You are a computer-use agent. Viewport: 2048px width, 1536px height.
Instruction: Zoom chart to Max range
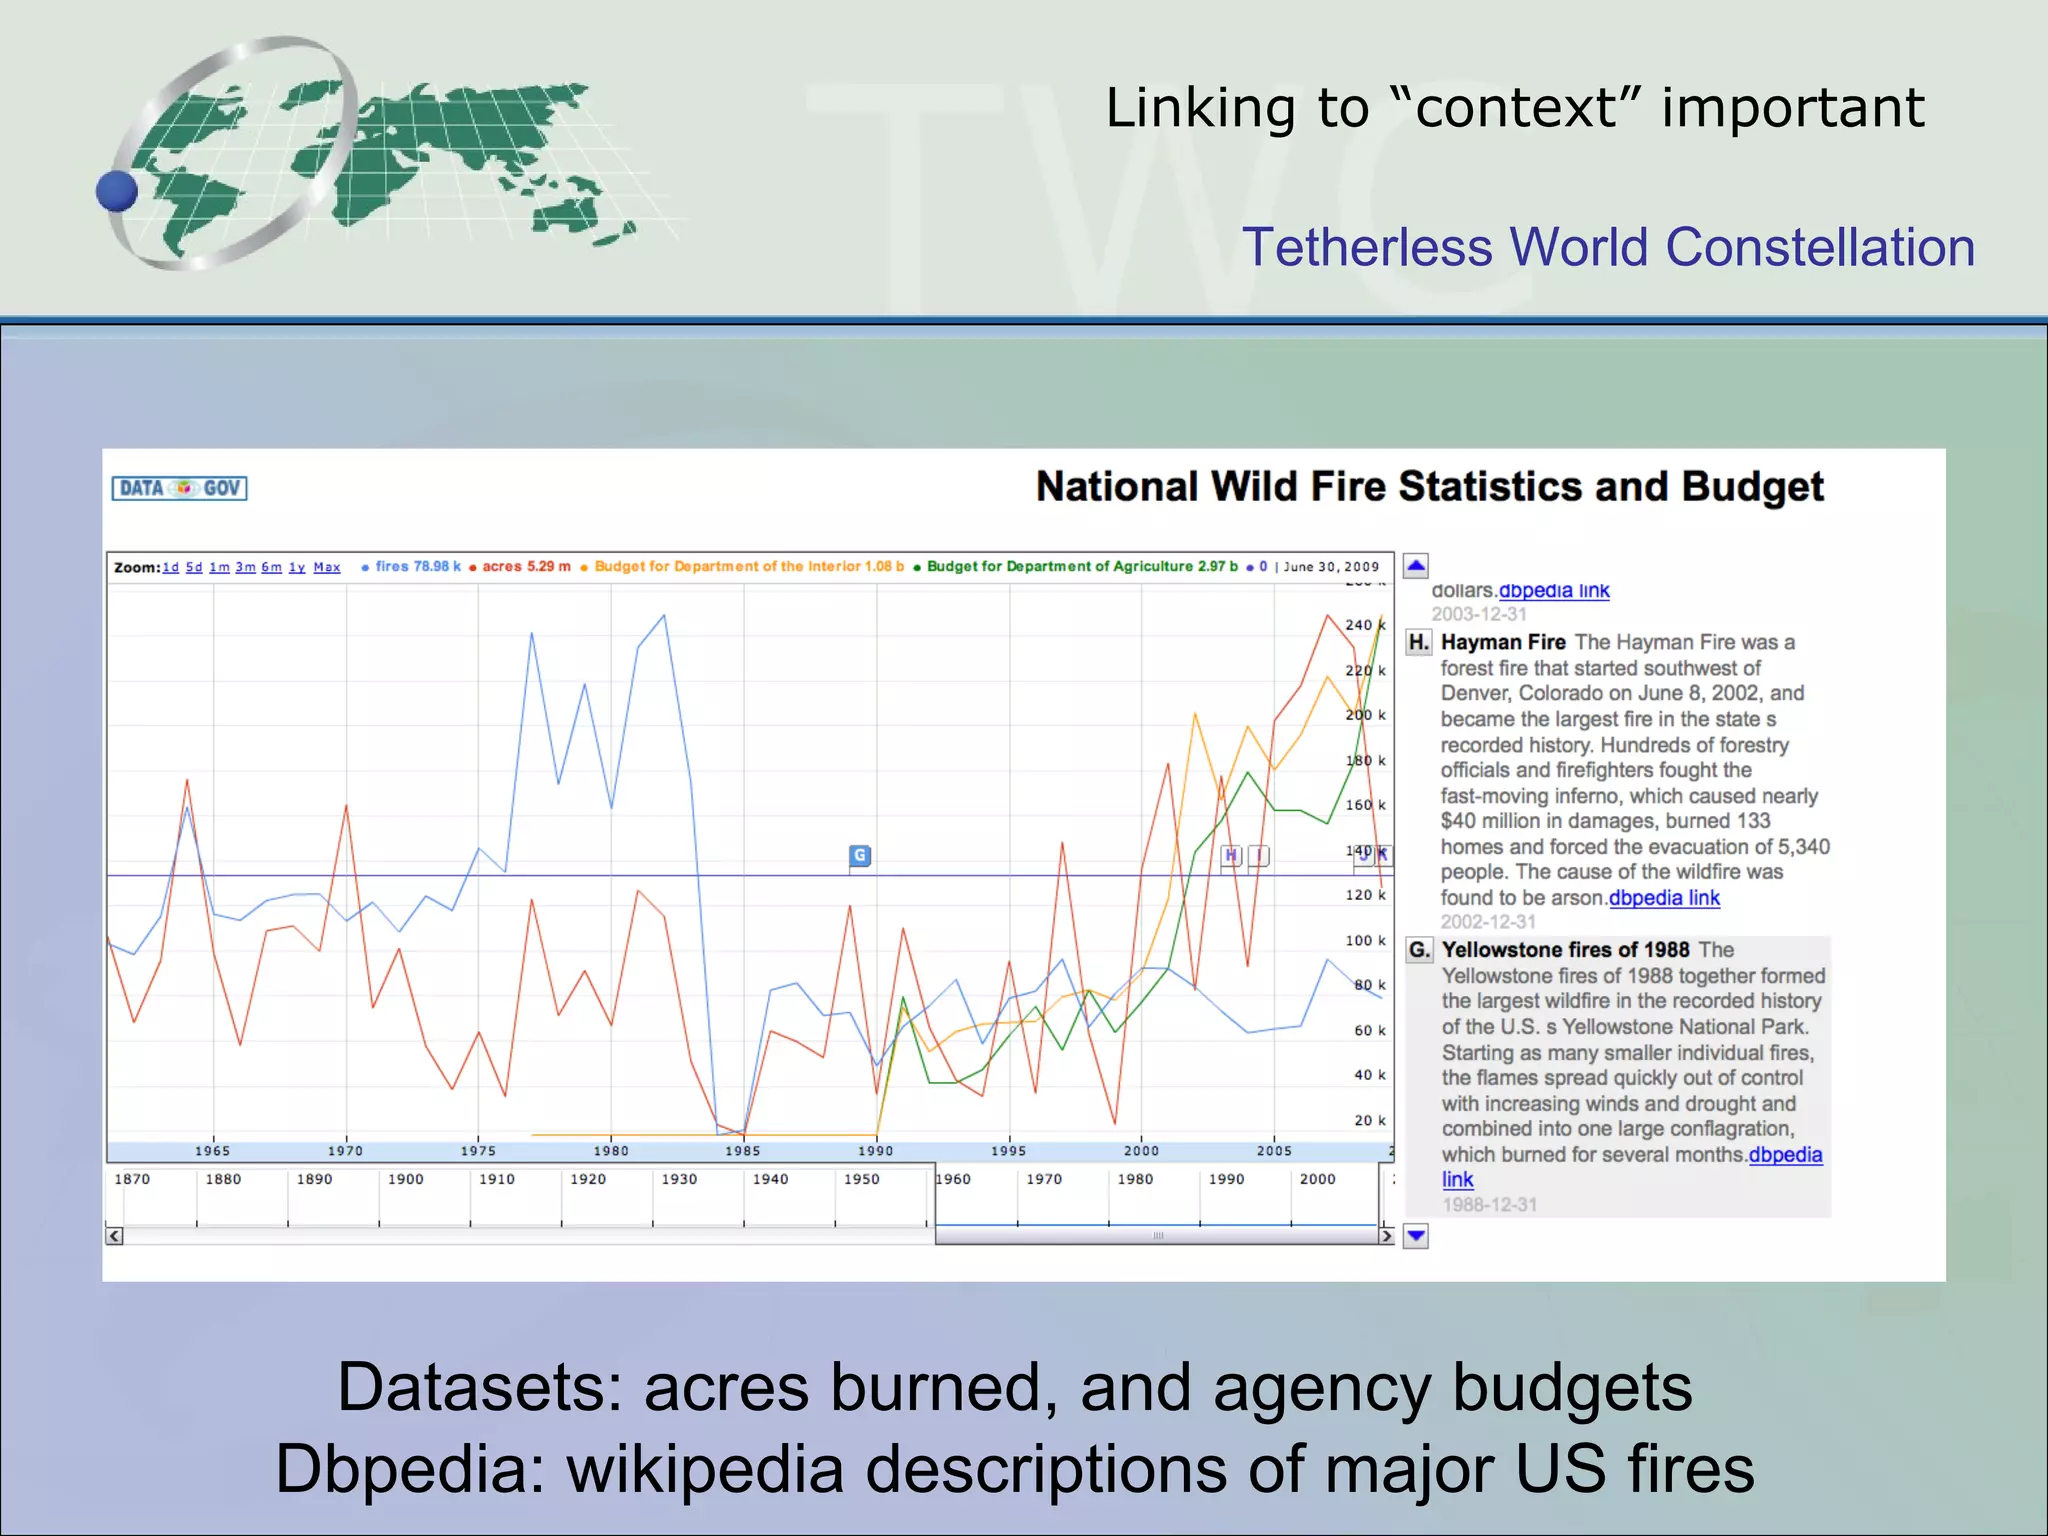[327, 567]
